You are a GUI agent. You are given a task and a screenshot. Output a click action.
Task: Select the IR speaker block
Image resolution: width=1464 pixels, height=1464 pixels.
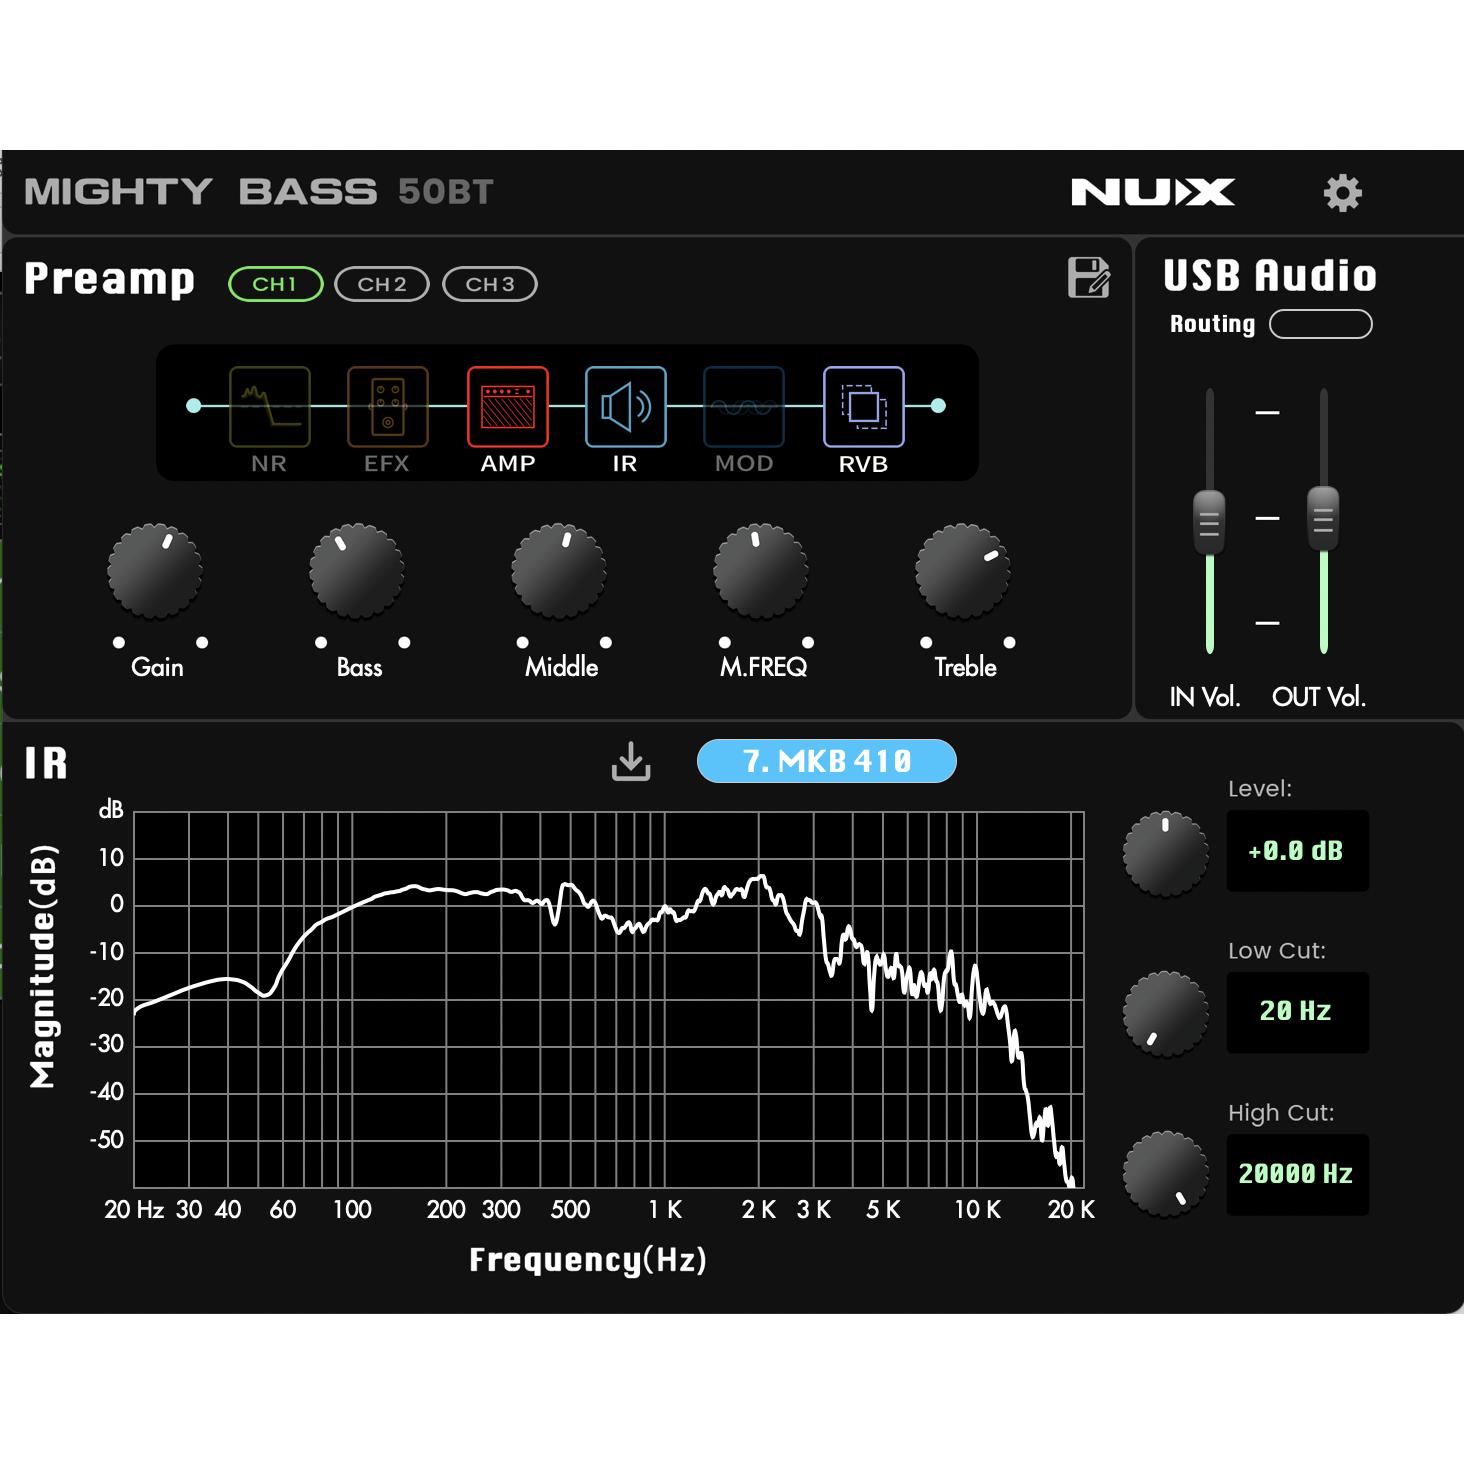[626, 406]
